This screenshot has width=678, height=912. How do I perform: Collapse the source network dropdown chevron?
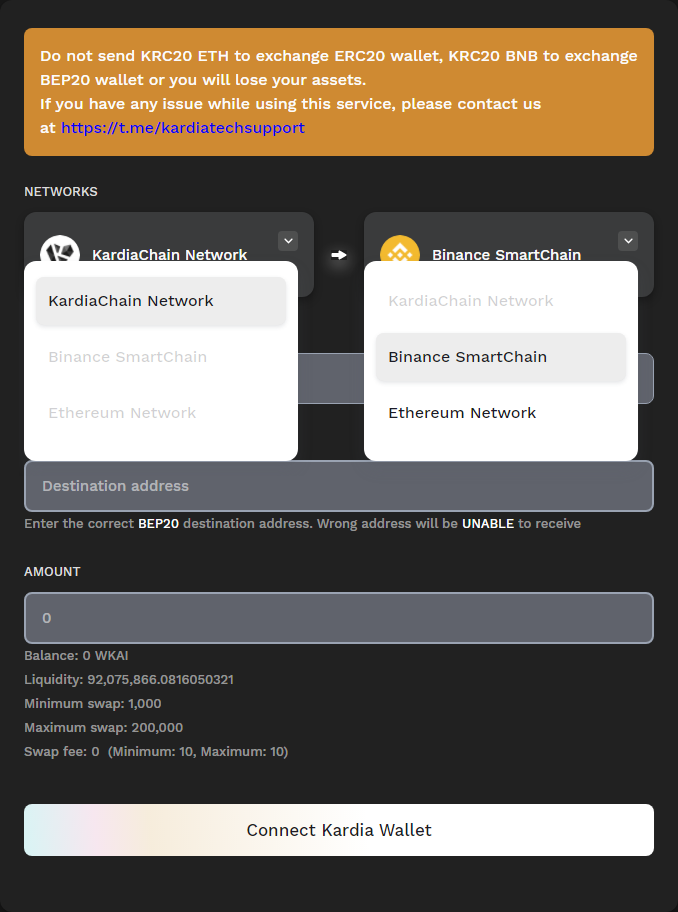pyautogui.click(x=288, y=241)
